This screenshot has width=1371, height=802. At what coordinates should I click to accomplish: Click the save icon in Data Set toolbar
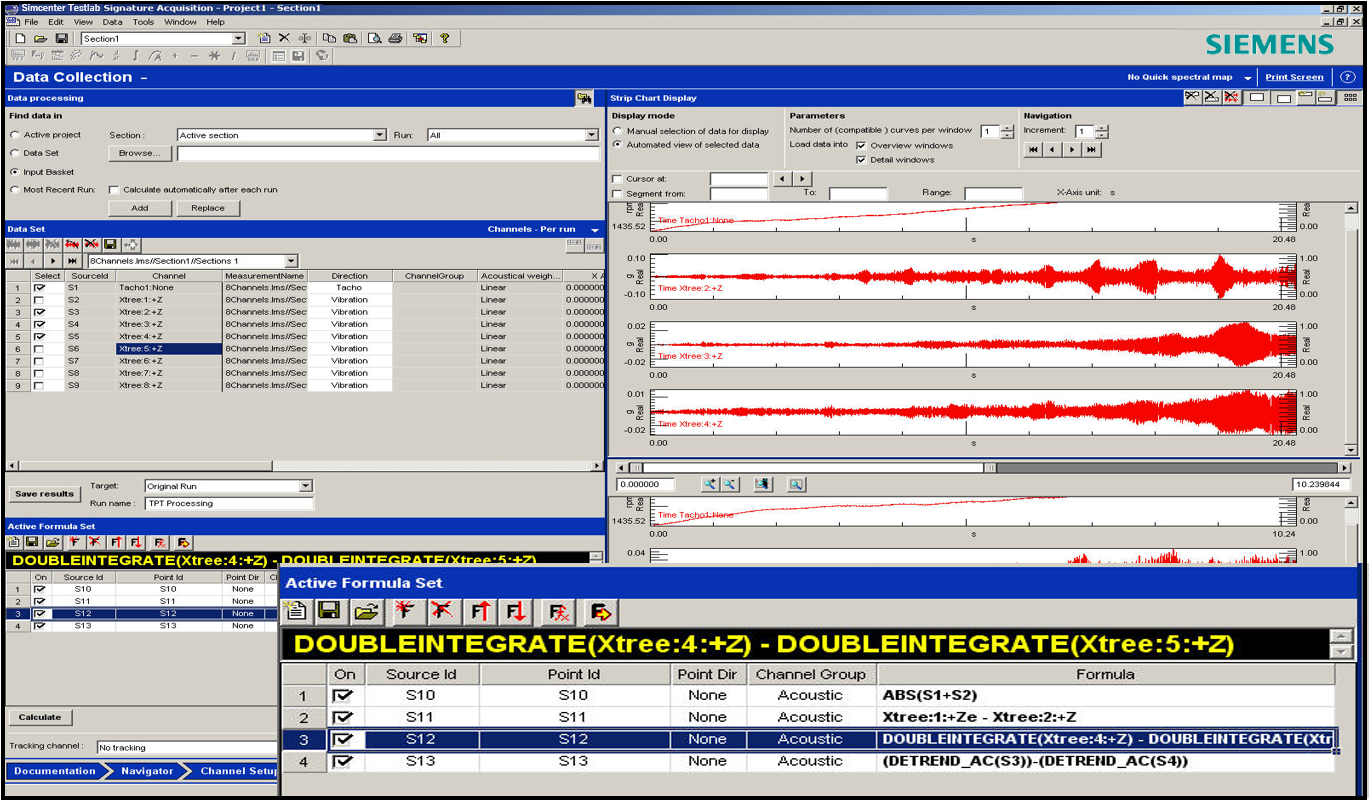pos(110,244)
